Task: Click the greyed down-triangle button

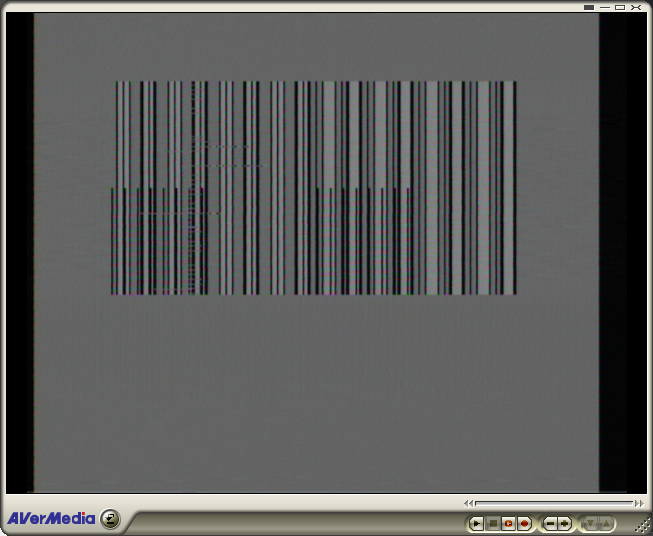Action: click(590, 523)
